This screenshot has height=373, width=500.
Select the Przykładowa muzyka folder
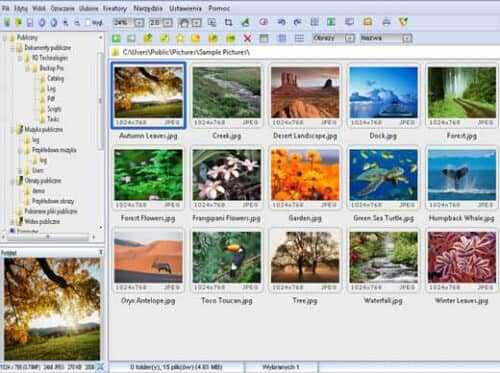pyautogui.click(x=54, y=150)
